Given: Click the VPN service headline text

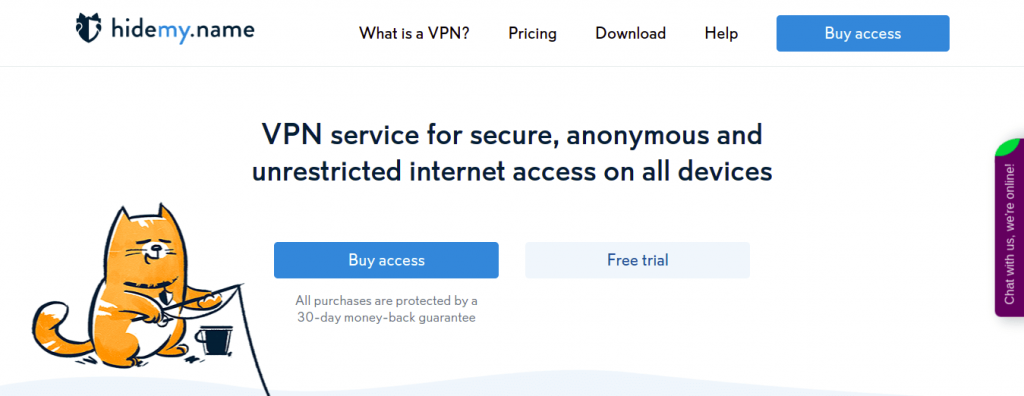Looking at the screenshot, I should (512, 154).
